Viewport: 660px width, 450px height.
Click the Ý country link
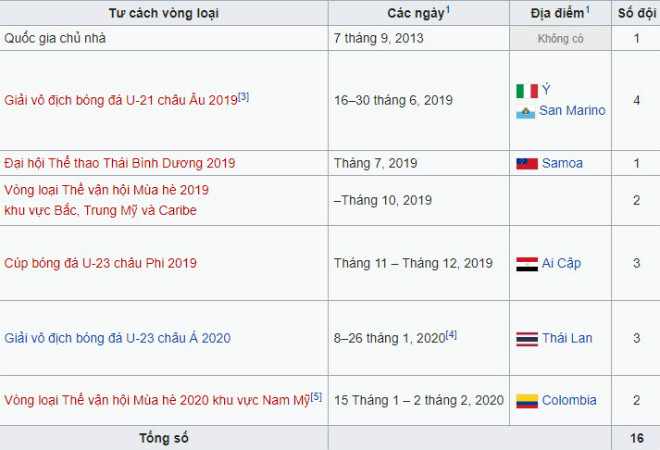[545, 91]
